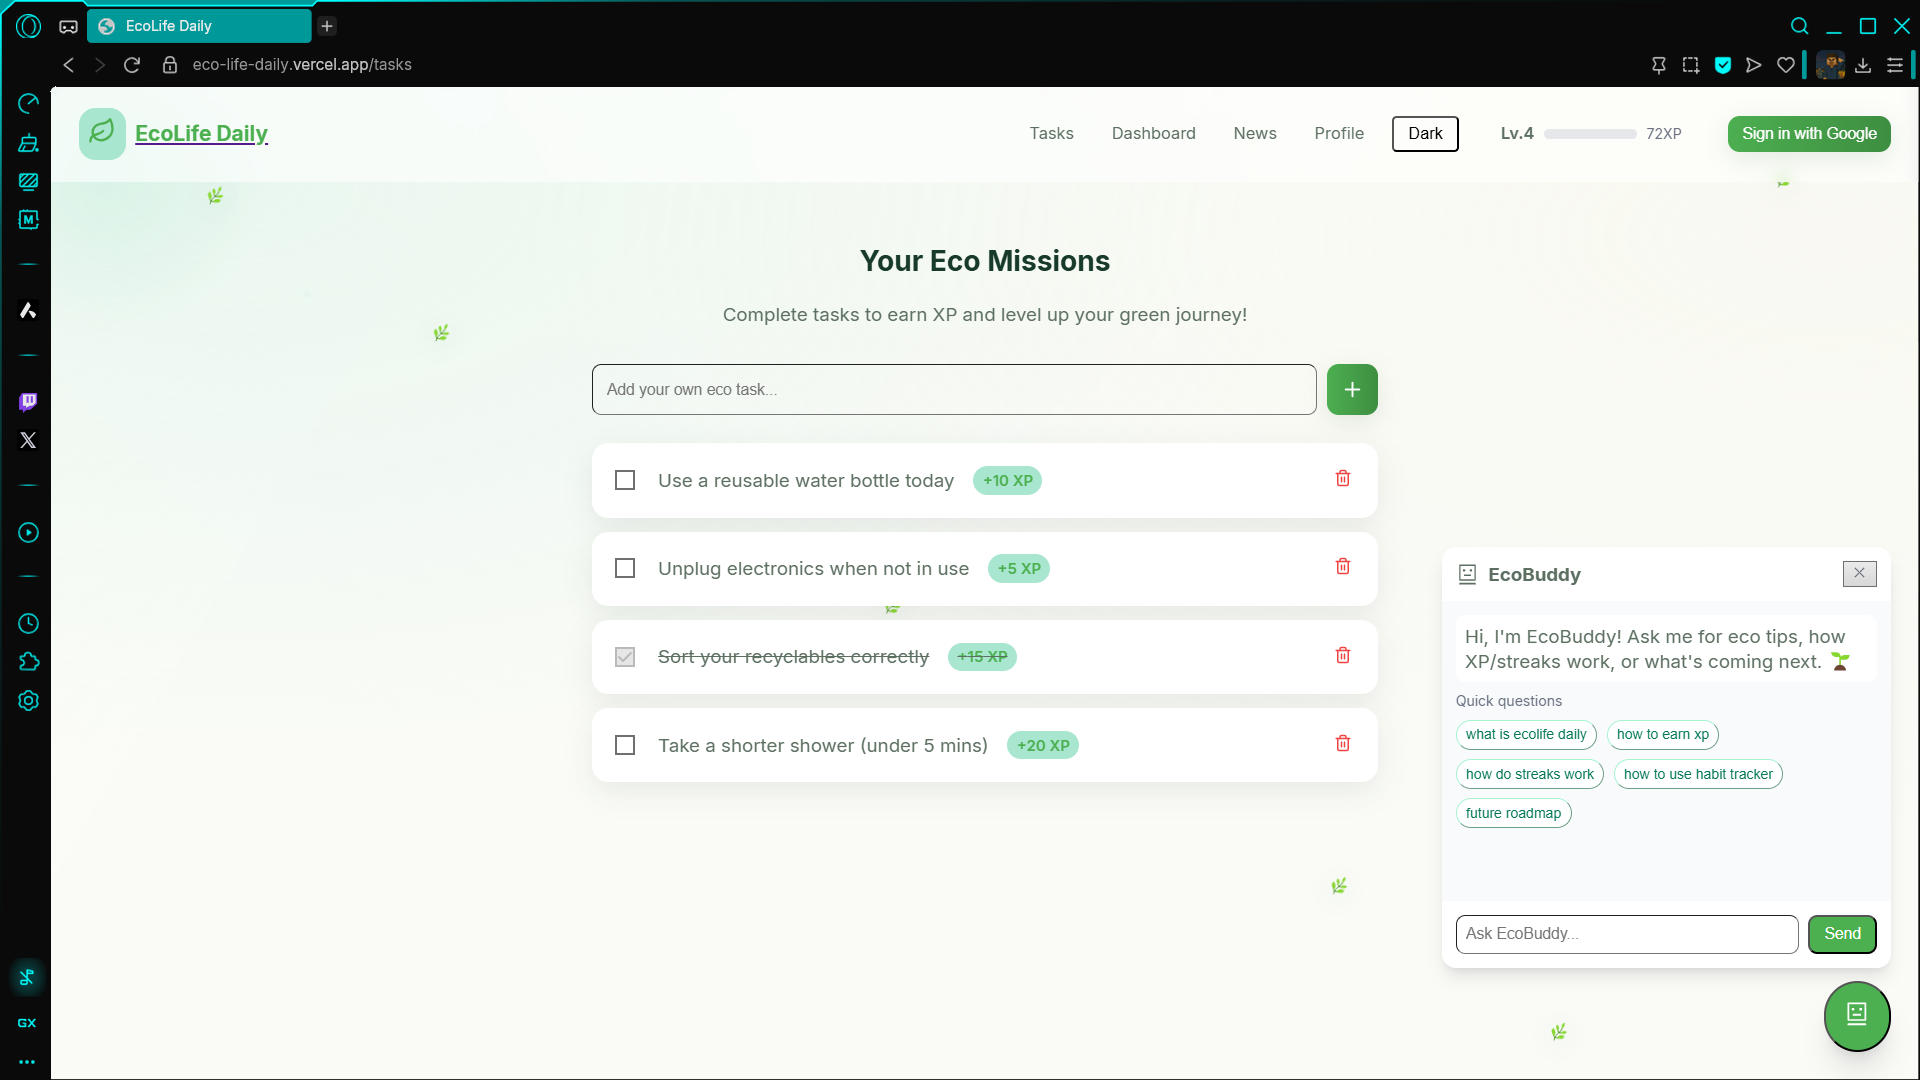Open the Dashboard nav item
The width and height of the screenshot is (1920, 1080).
tap(1153, 134)
